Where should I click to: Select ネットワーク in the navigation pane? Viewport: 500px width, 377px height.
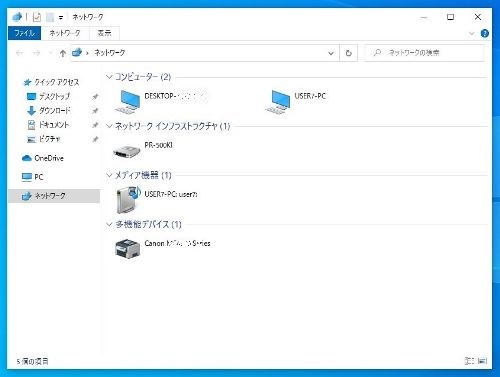(54, 196)
